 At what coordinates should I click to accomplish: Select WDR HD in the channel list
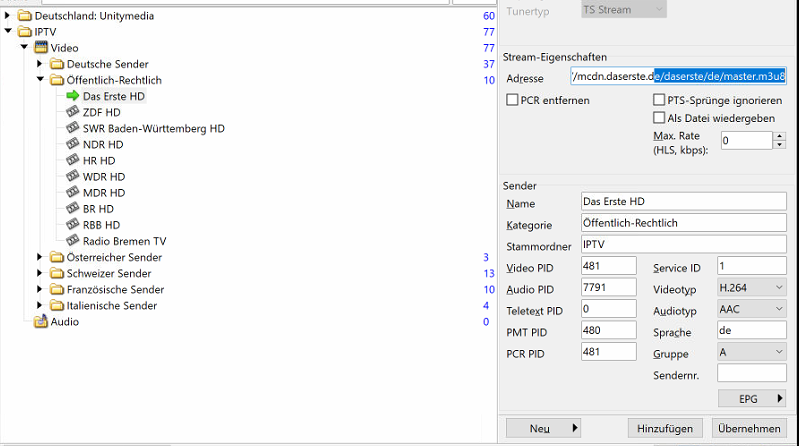(104, 177)
